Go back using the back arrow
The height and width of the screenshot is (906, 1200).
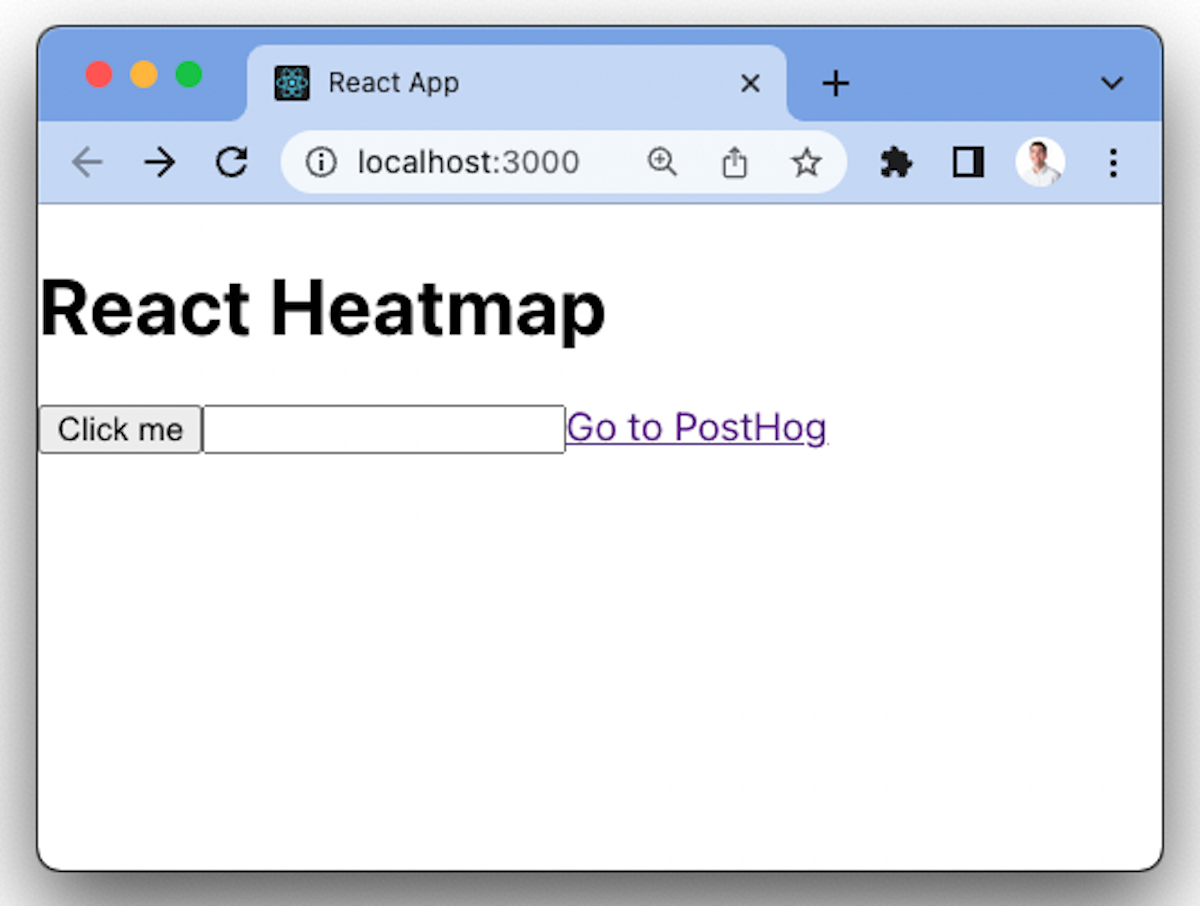[x=88, y=162]
